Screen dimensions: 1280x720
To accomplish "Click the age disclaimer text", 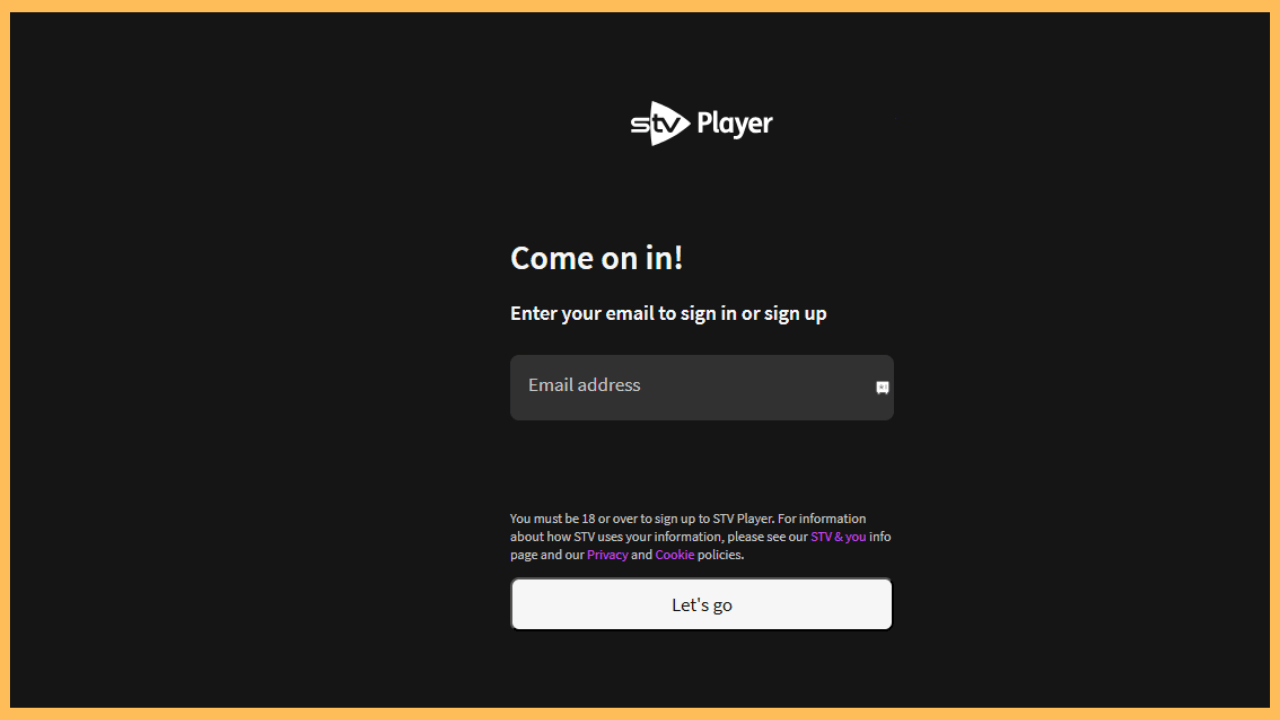I will [x=650, y=518].
